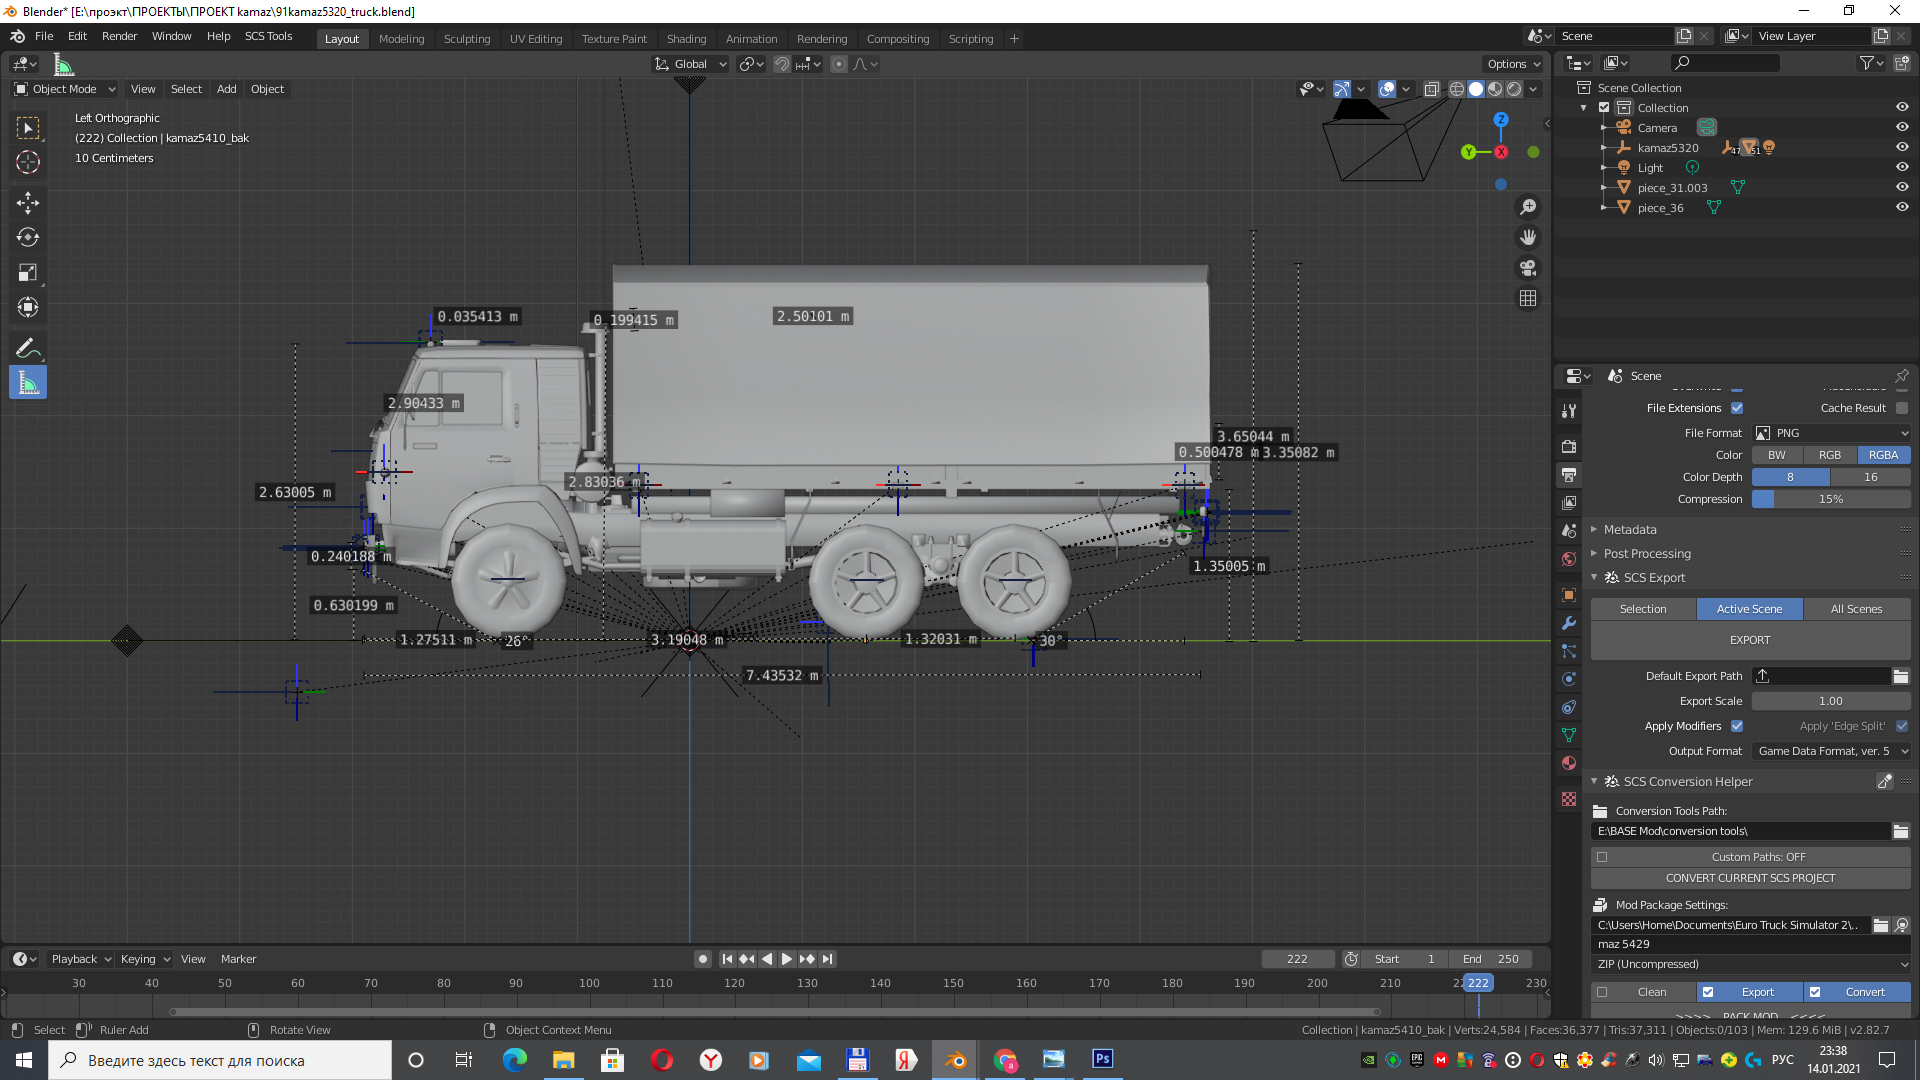This screenshot has width=1920, height=1080.
Task: Adjust the Compression 15% slider
Action: [x=1831, y=499]
